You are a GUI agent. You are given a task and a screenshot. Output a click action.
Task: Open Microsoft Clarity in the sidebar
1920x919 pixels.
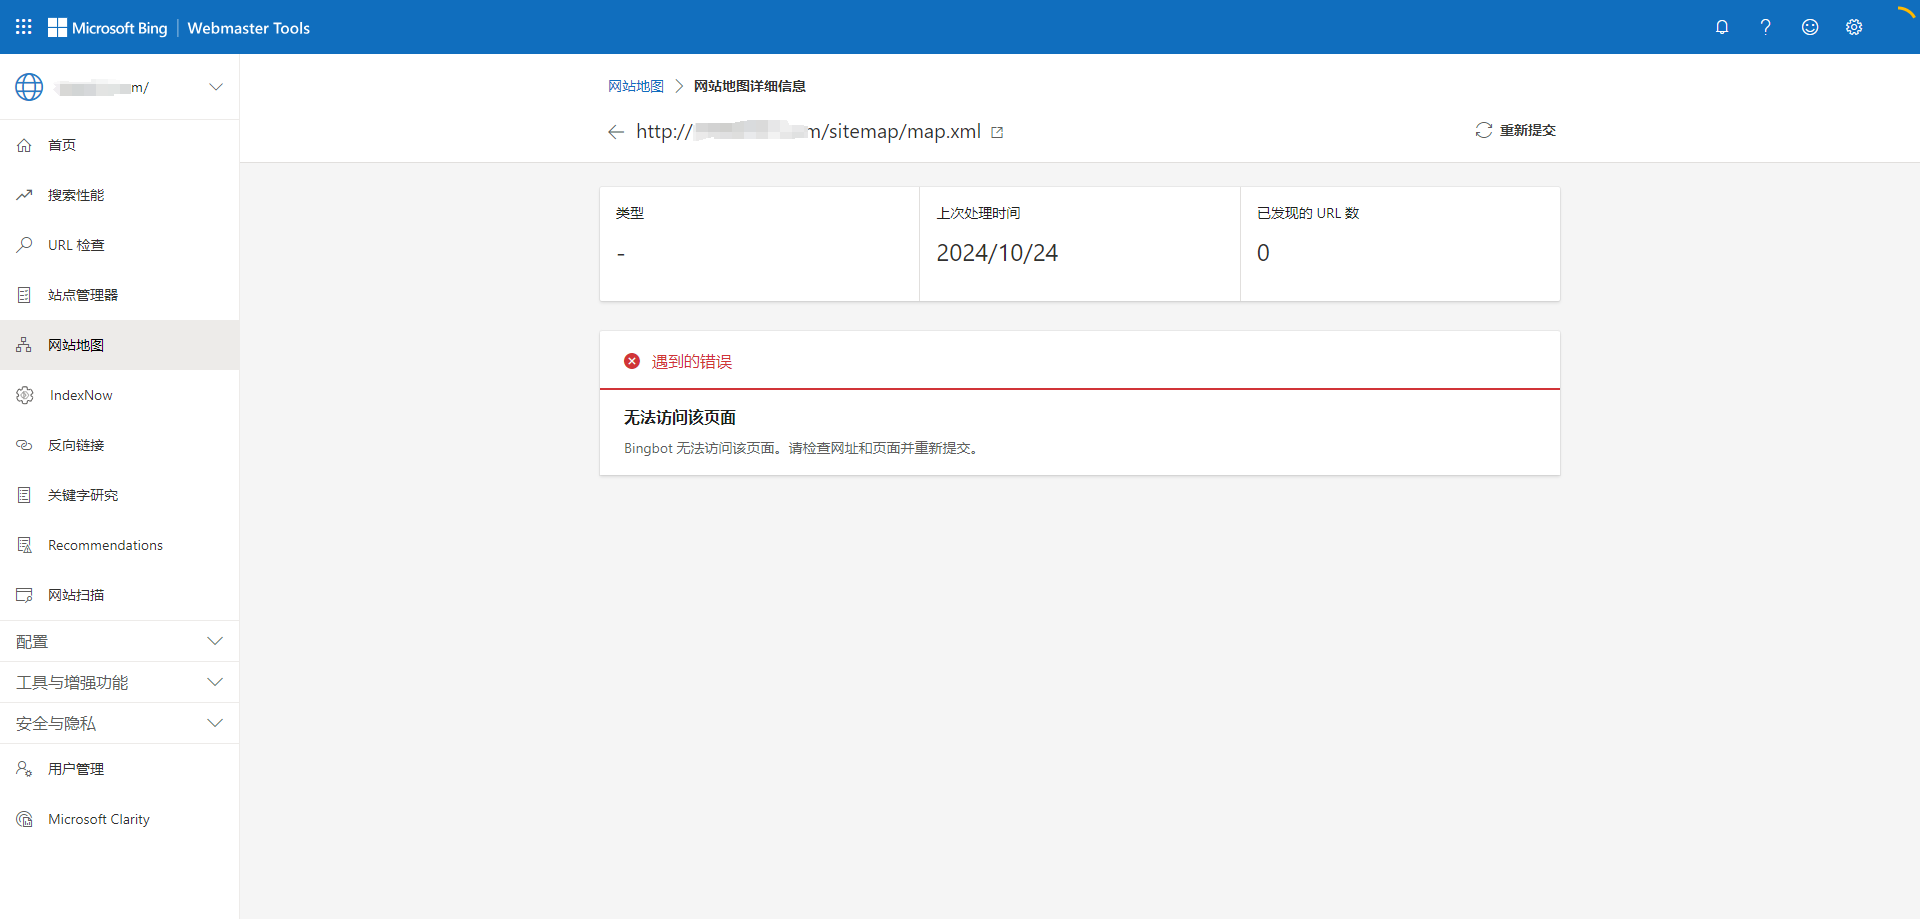120,819
